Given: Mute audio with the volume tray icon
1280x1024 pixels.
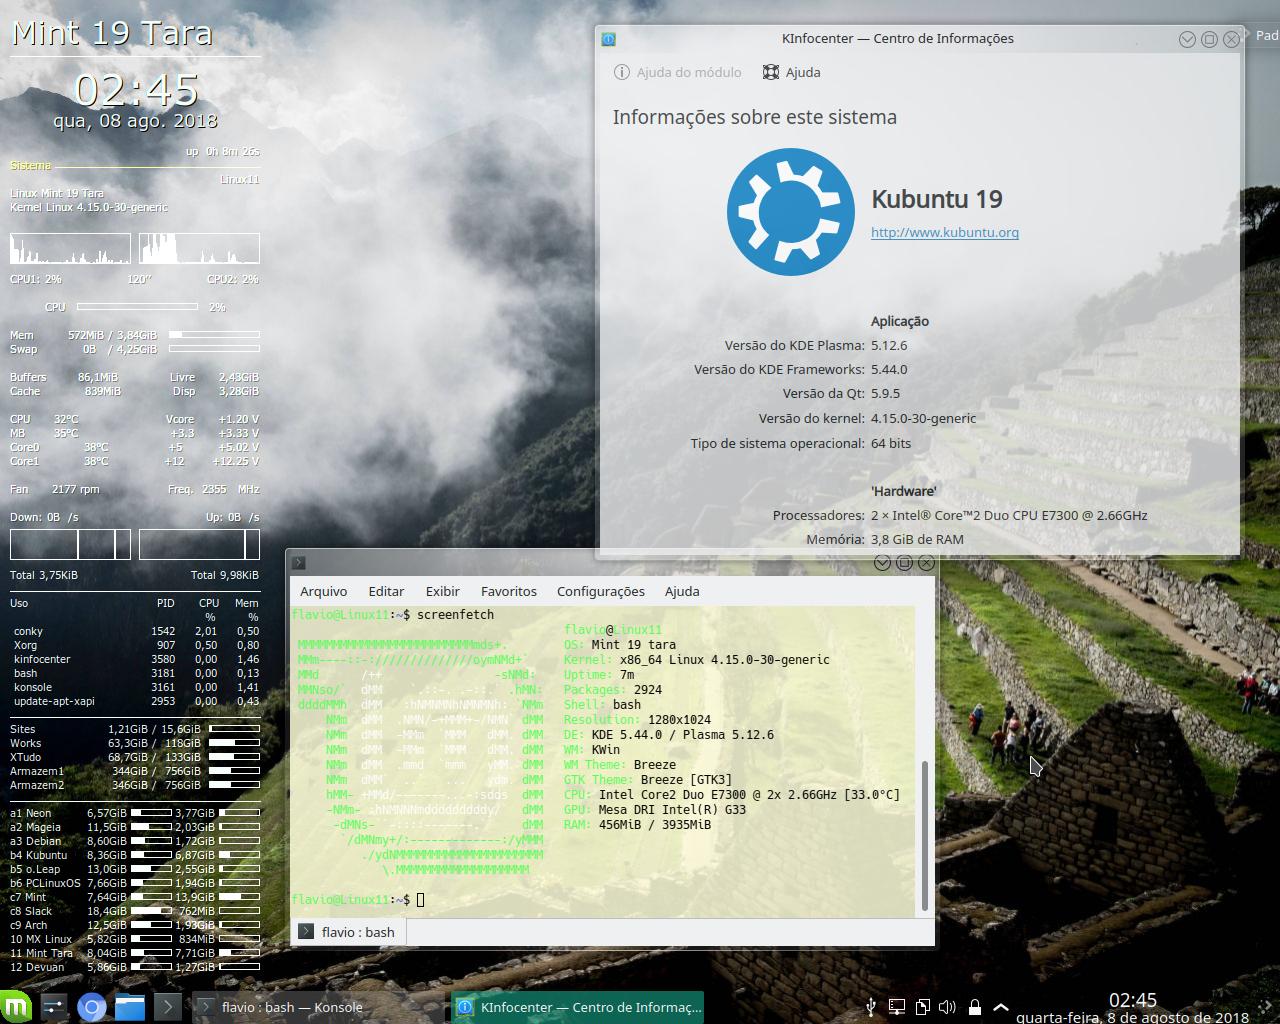Looking at the screenshot, I should [x=946, y=1007].
